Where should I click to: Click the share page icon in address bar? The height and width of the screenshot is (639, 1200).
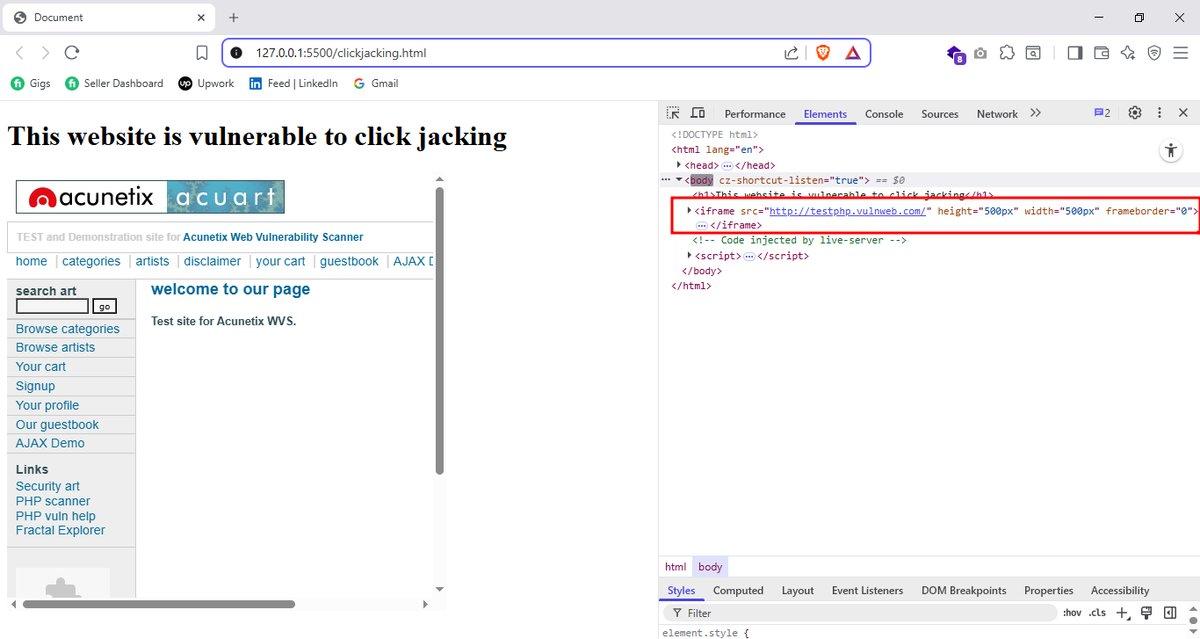791,53
